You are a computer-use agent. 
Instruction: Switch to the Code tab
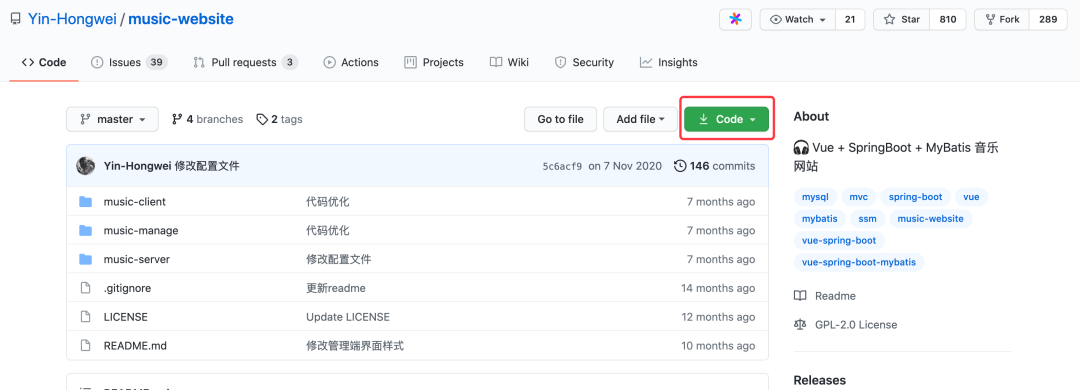point(44,62)
